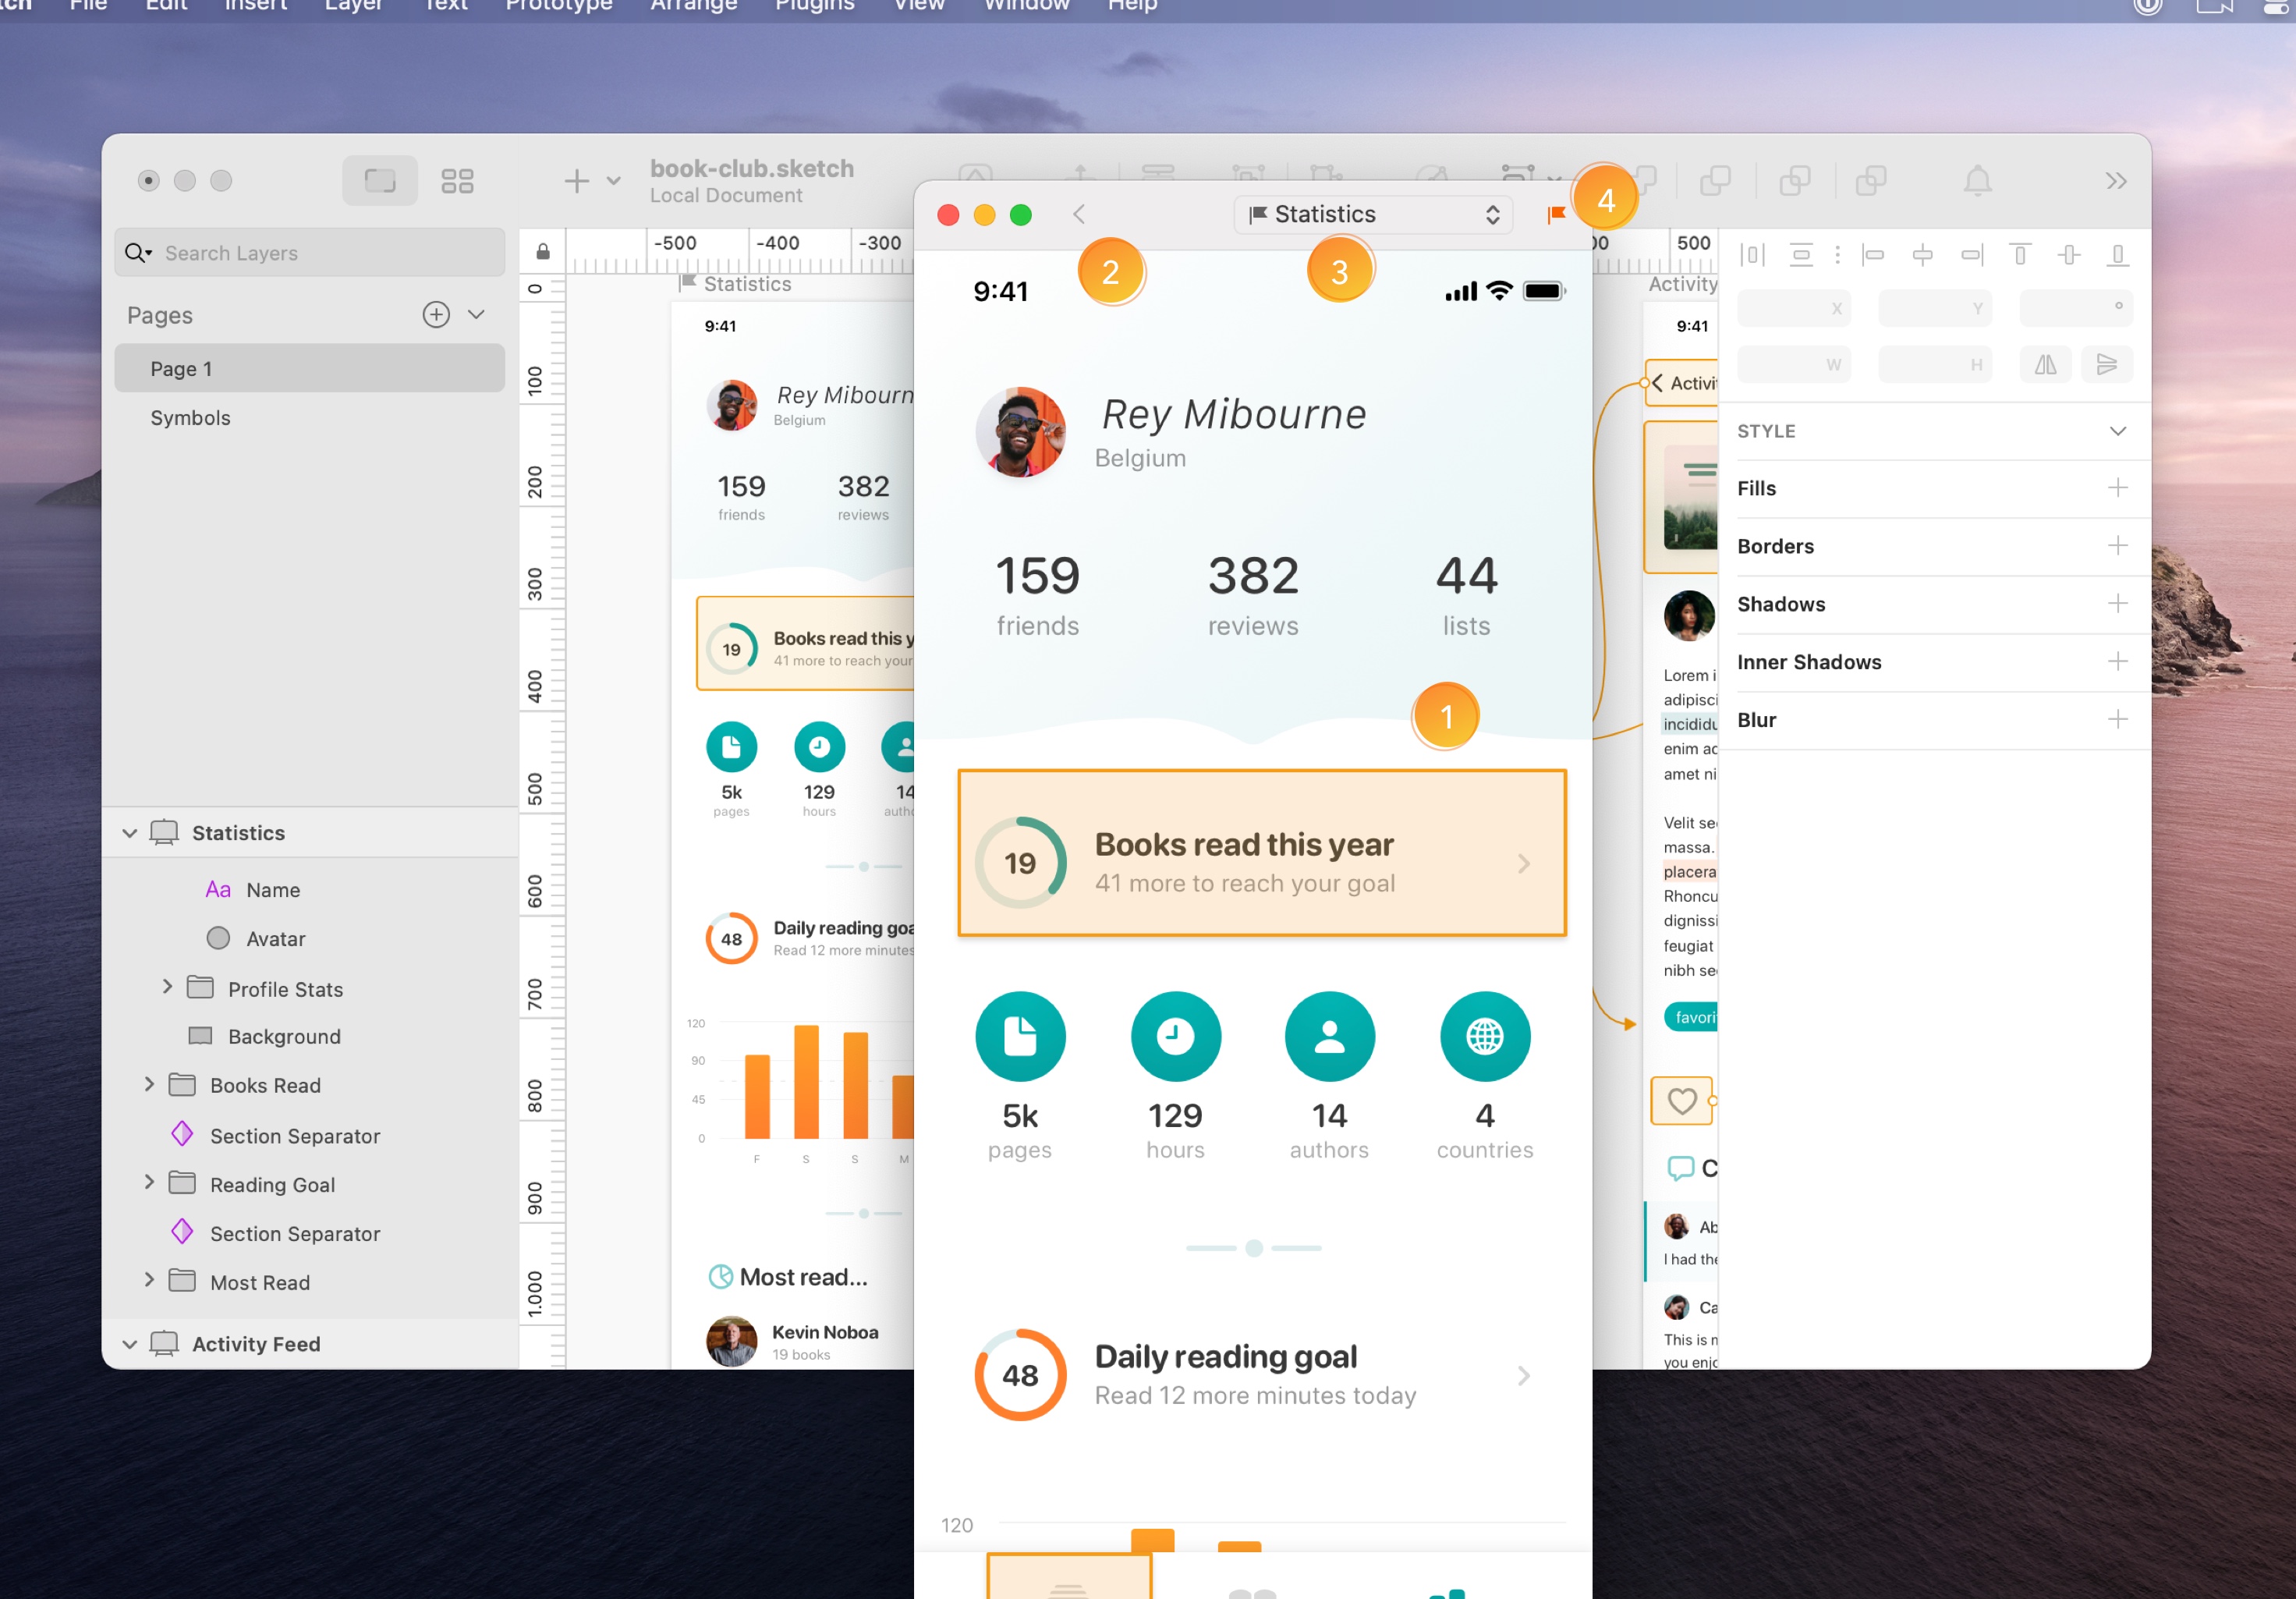Click the Borders add button in Style panel

tap(2117, 546)
